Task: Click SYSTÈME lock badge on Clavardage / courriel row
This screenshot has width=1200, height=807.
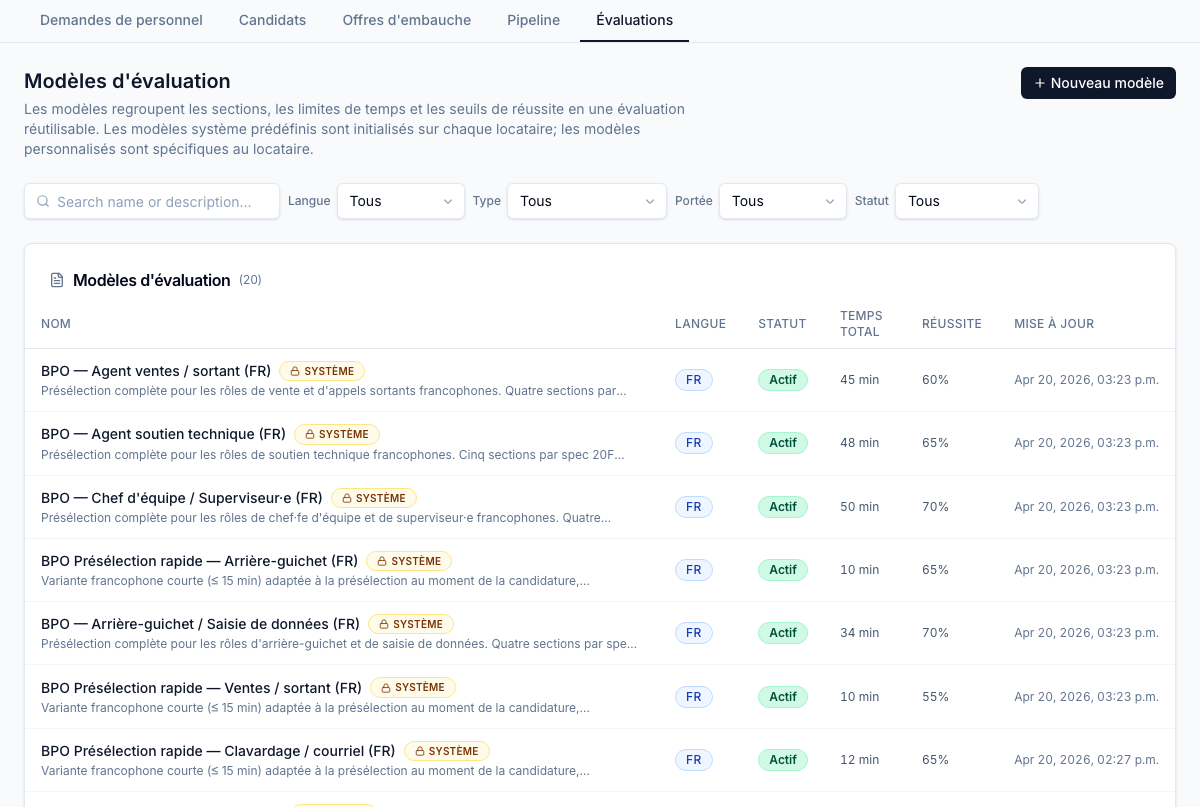Action: (447, 751)
